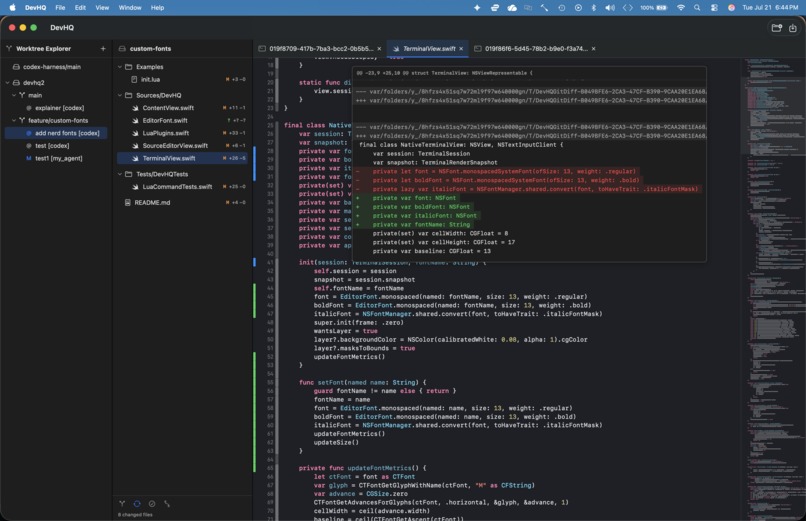Close the 019f86f6-5d45 tab
Viewport: 806px width, 521px height.
(593, 48)
